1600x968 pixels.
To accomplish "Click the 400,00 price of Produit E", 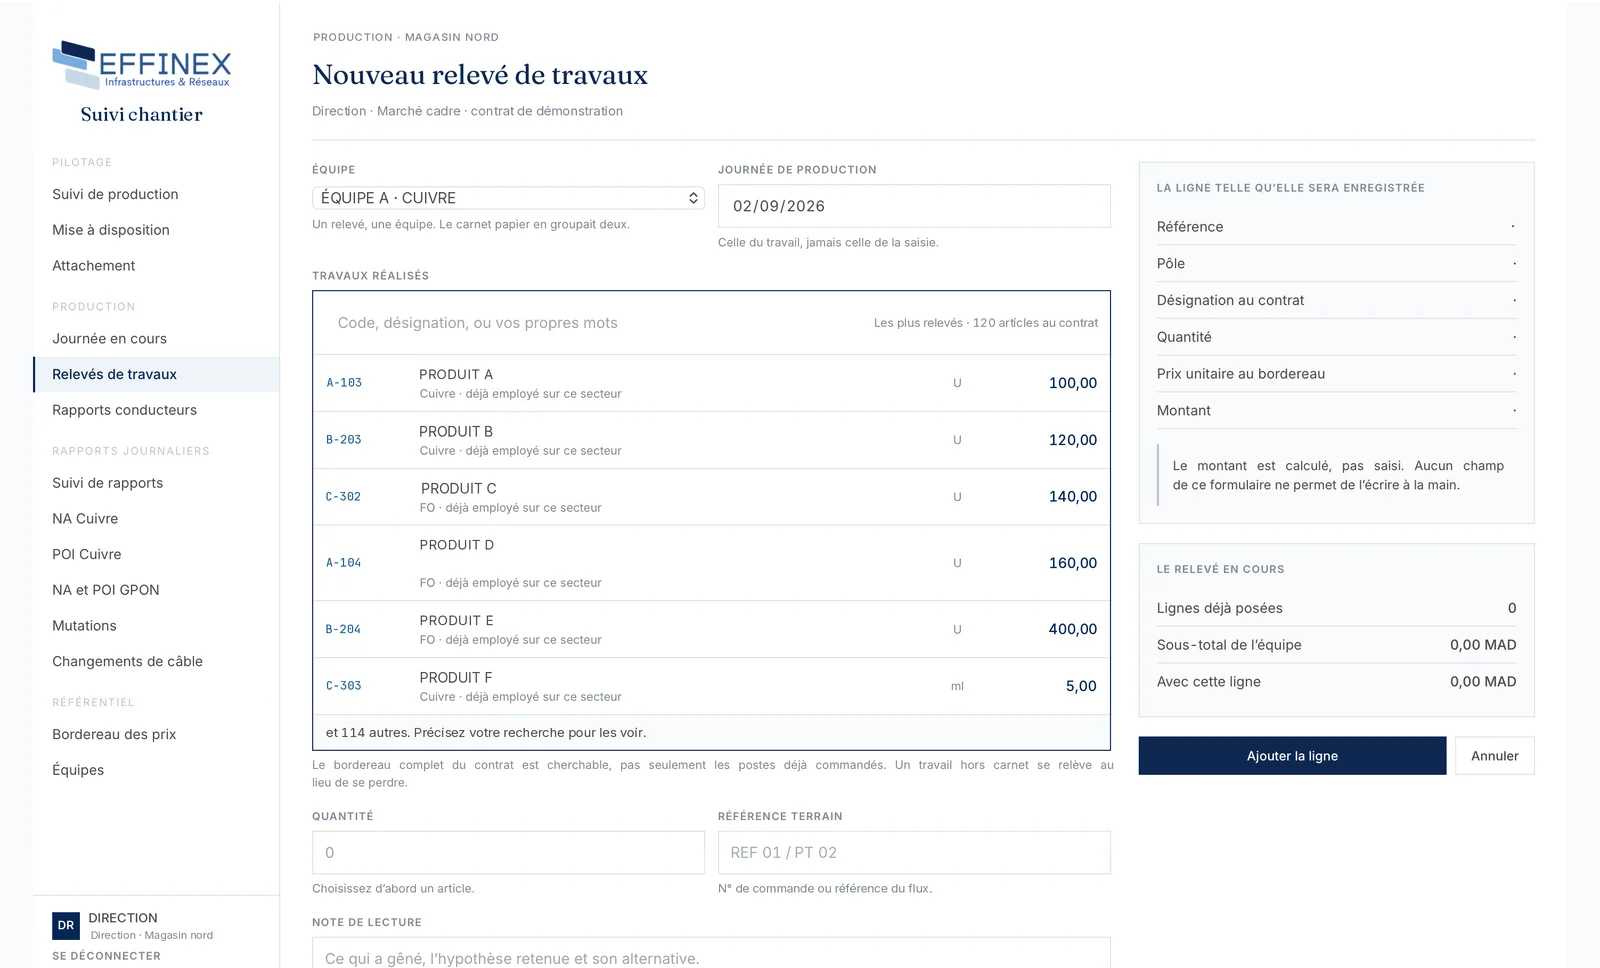I will pyautogui.click(x=1072, y=629).
